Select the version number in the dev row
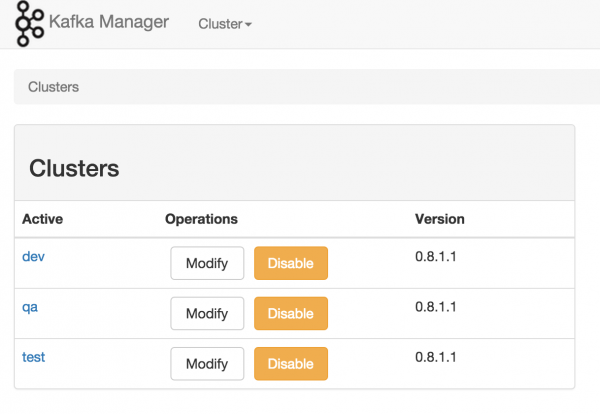This screenshot has height=414, width=600. (436, 257)
